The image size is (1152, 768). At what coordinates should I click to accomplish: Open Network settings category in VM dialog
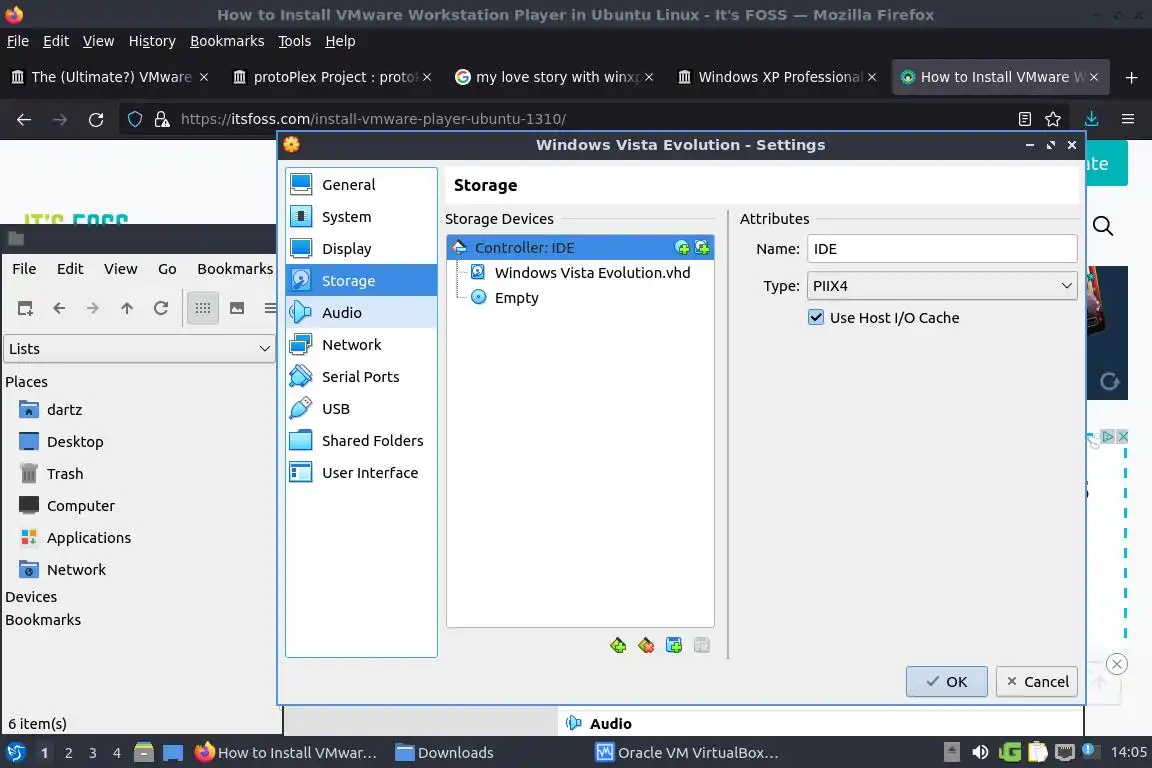point(361,345)
